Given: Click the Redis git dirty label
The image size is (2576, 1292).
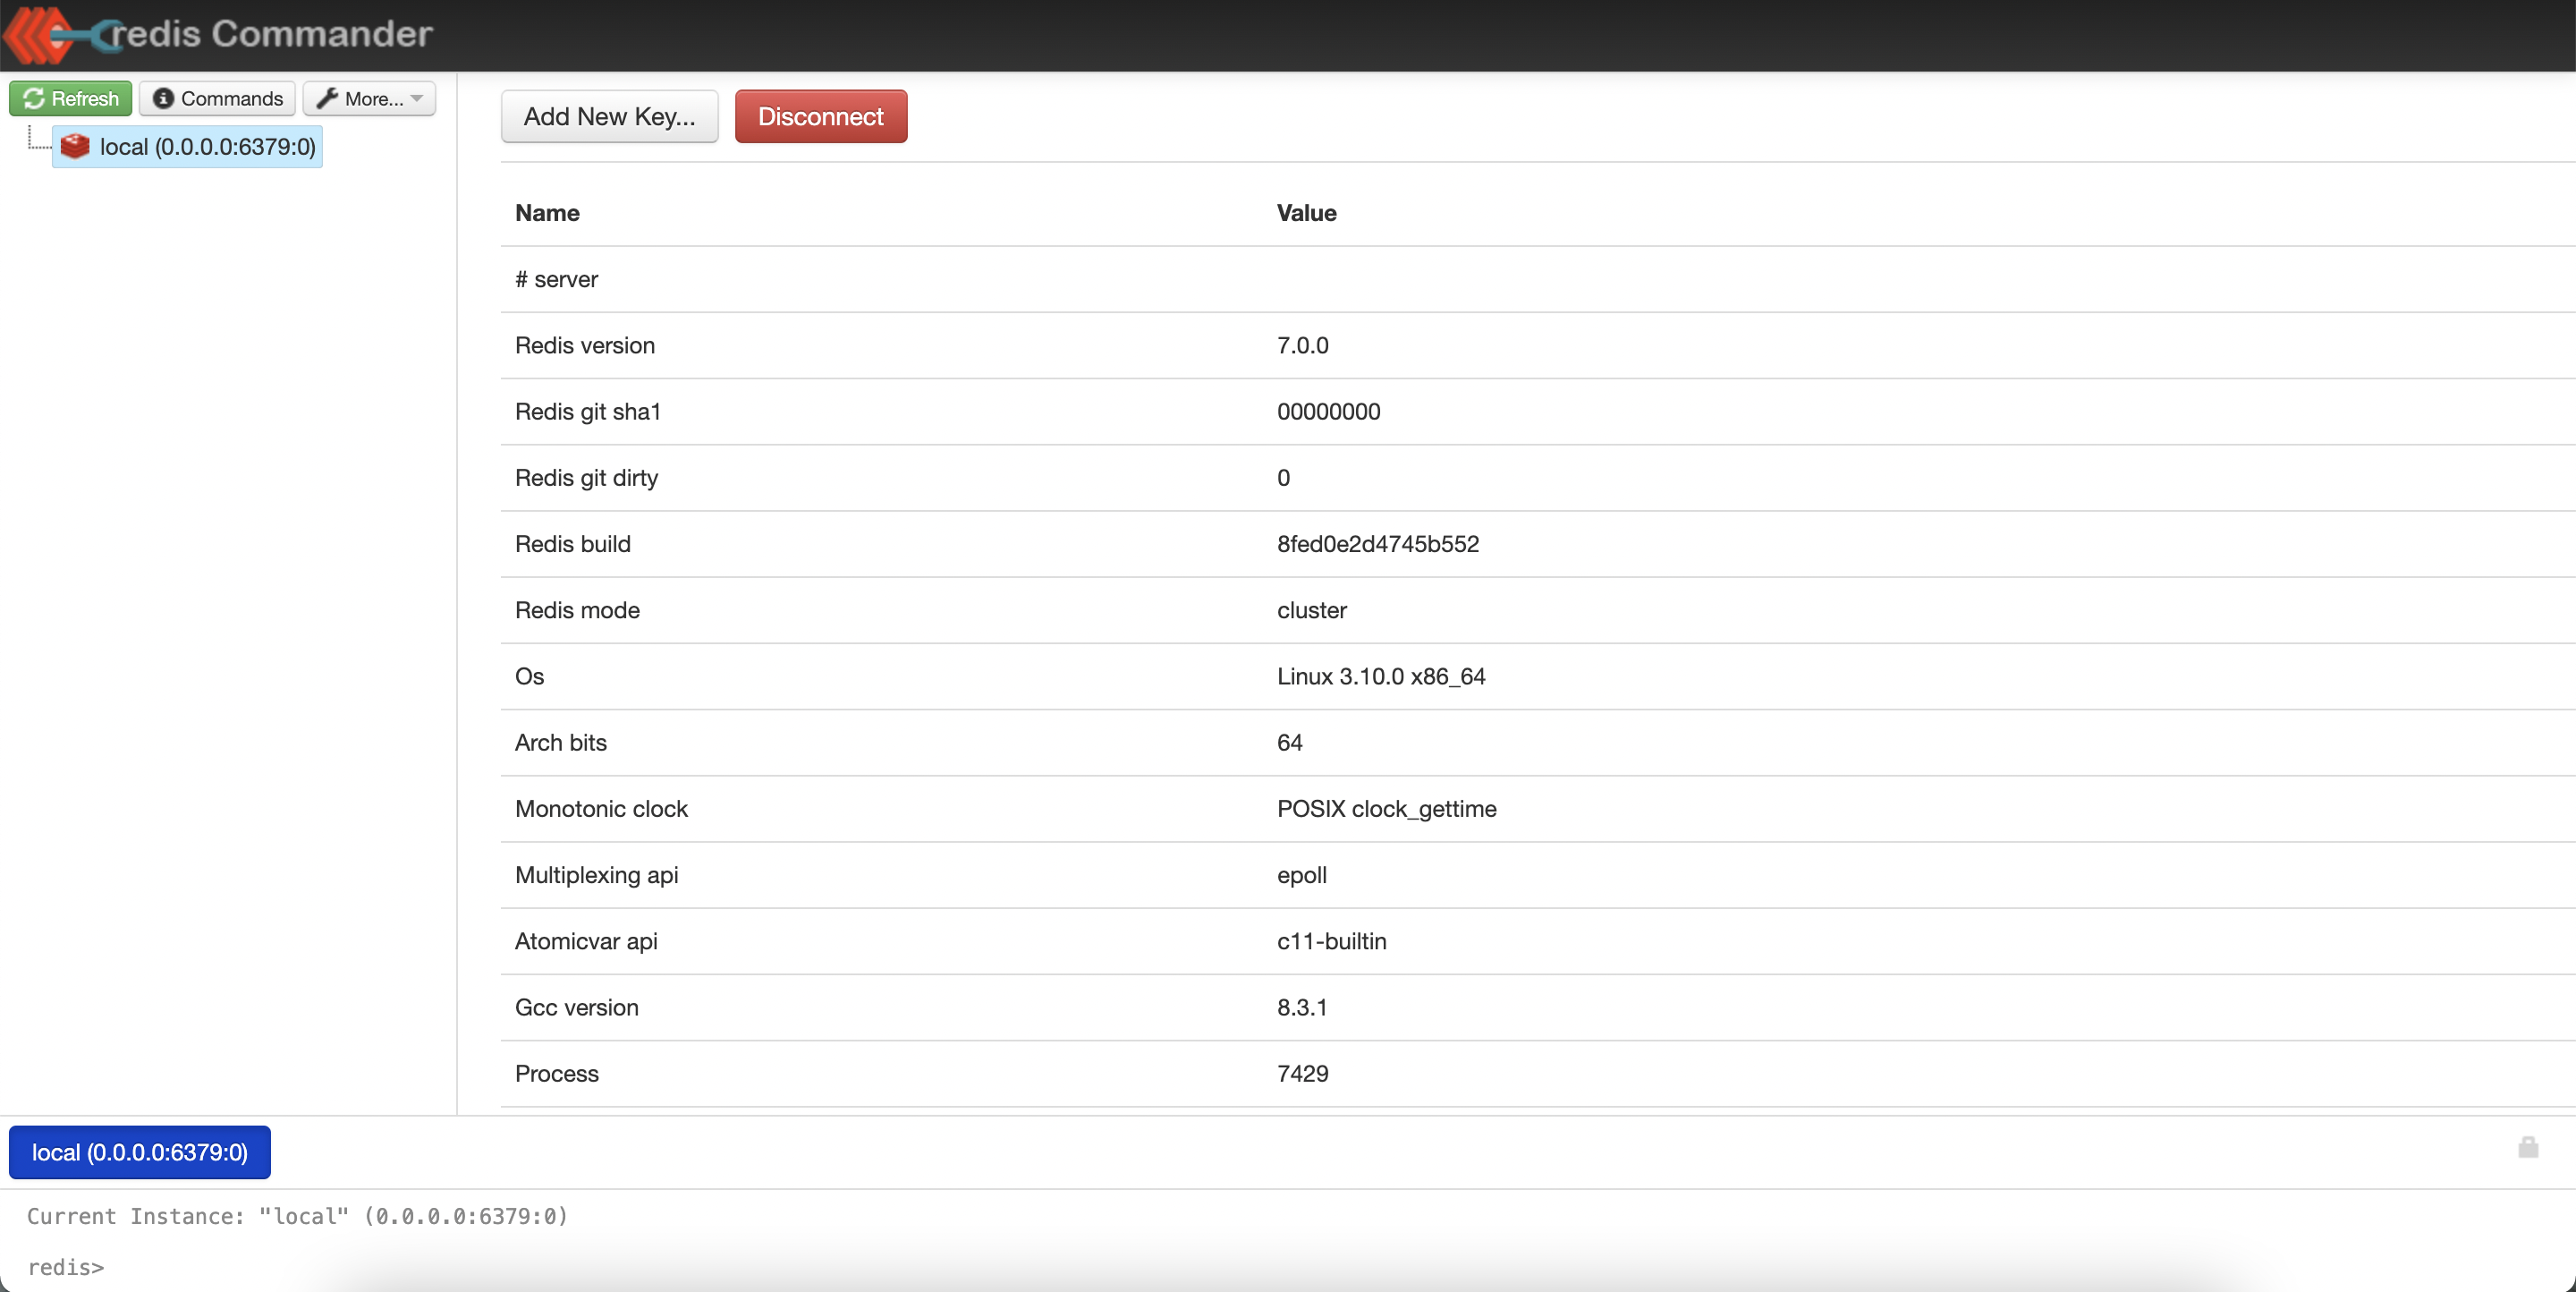Looking at the screenshot, I should [x=586, y=478].
